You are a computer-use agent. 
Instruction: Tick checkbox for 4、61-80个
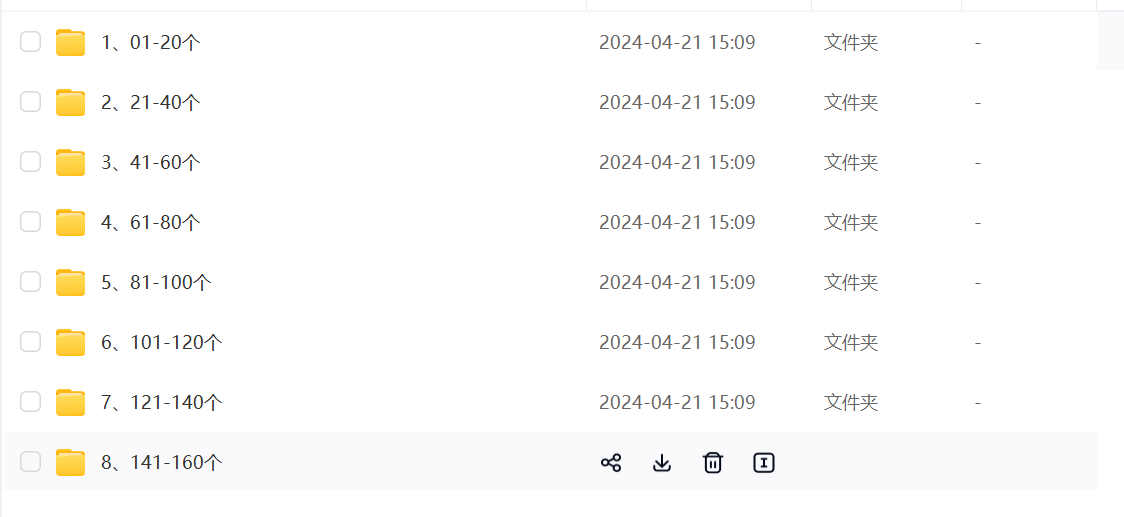pyautogui.click(x=31, y=222)
